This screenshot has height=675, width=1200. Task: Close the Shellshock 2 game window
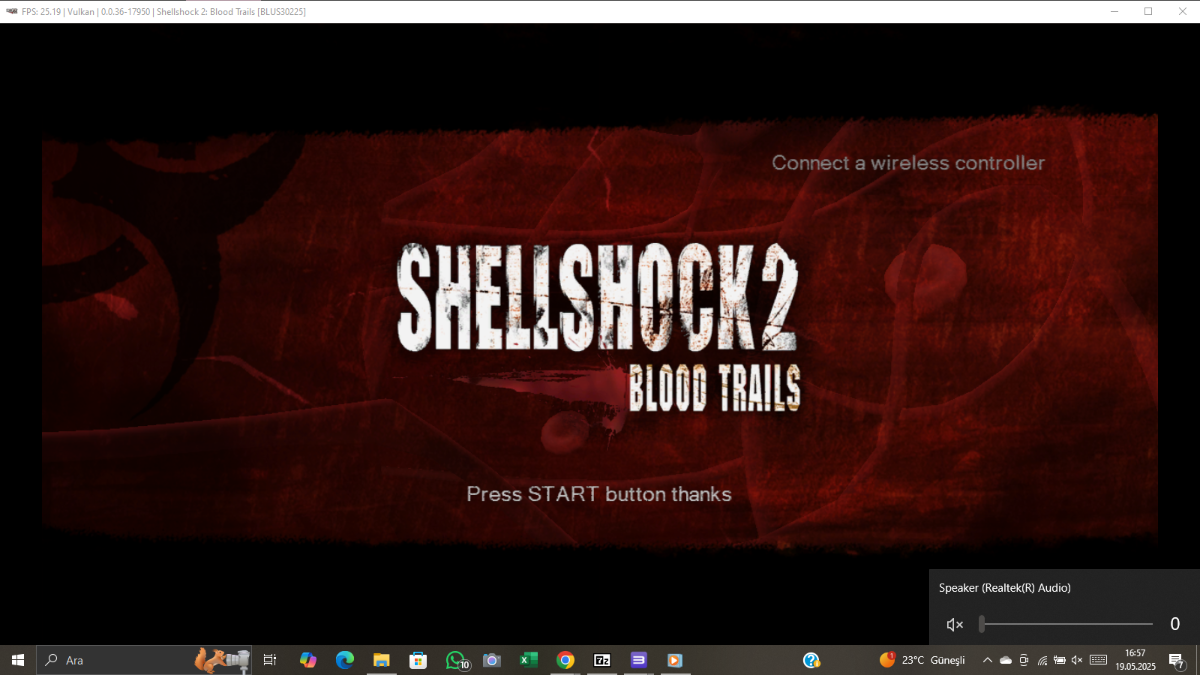[1181, 11]
